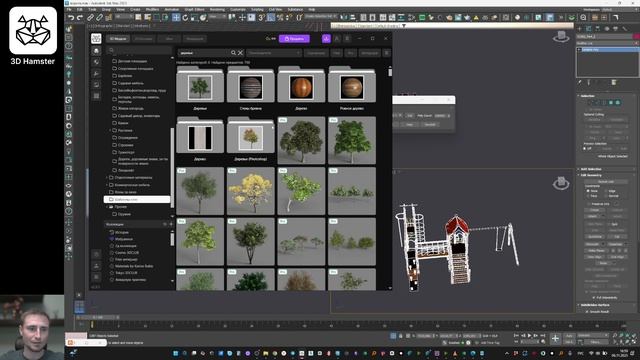The width and height of the screenshot is (640, 360).
Task: Click the Play Animation button
Action: pos(529,336)
